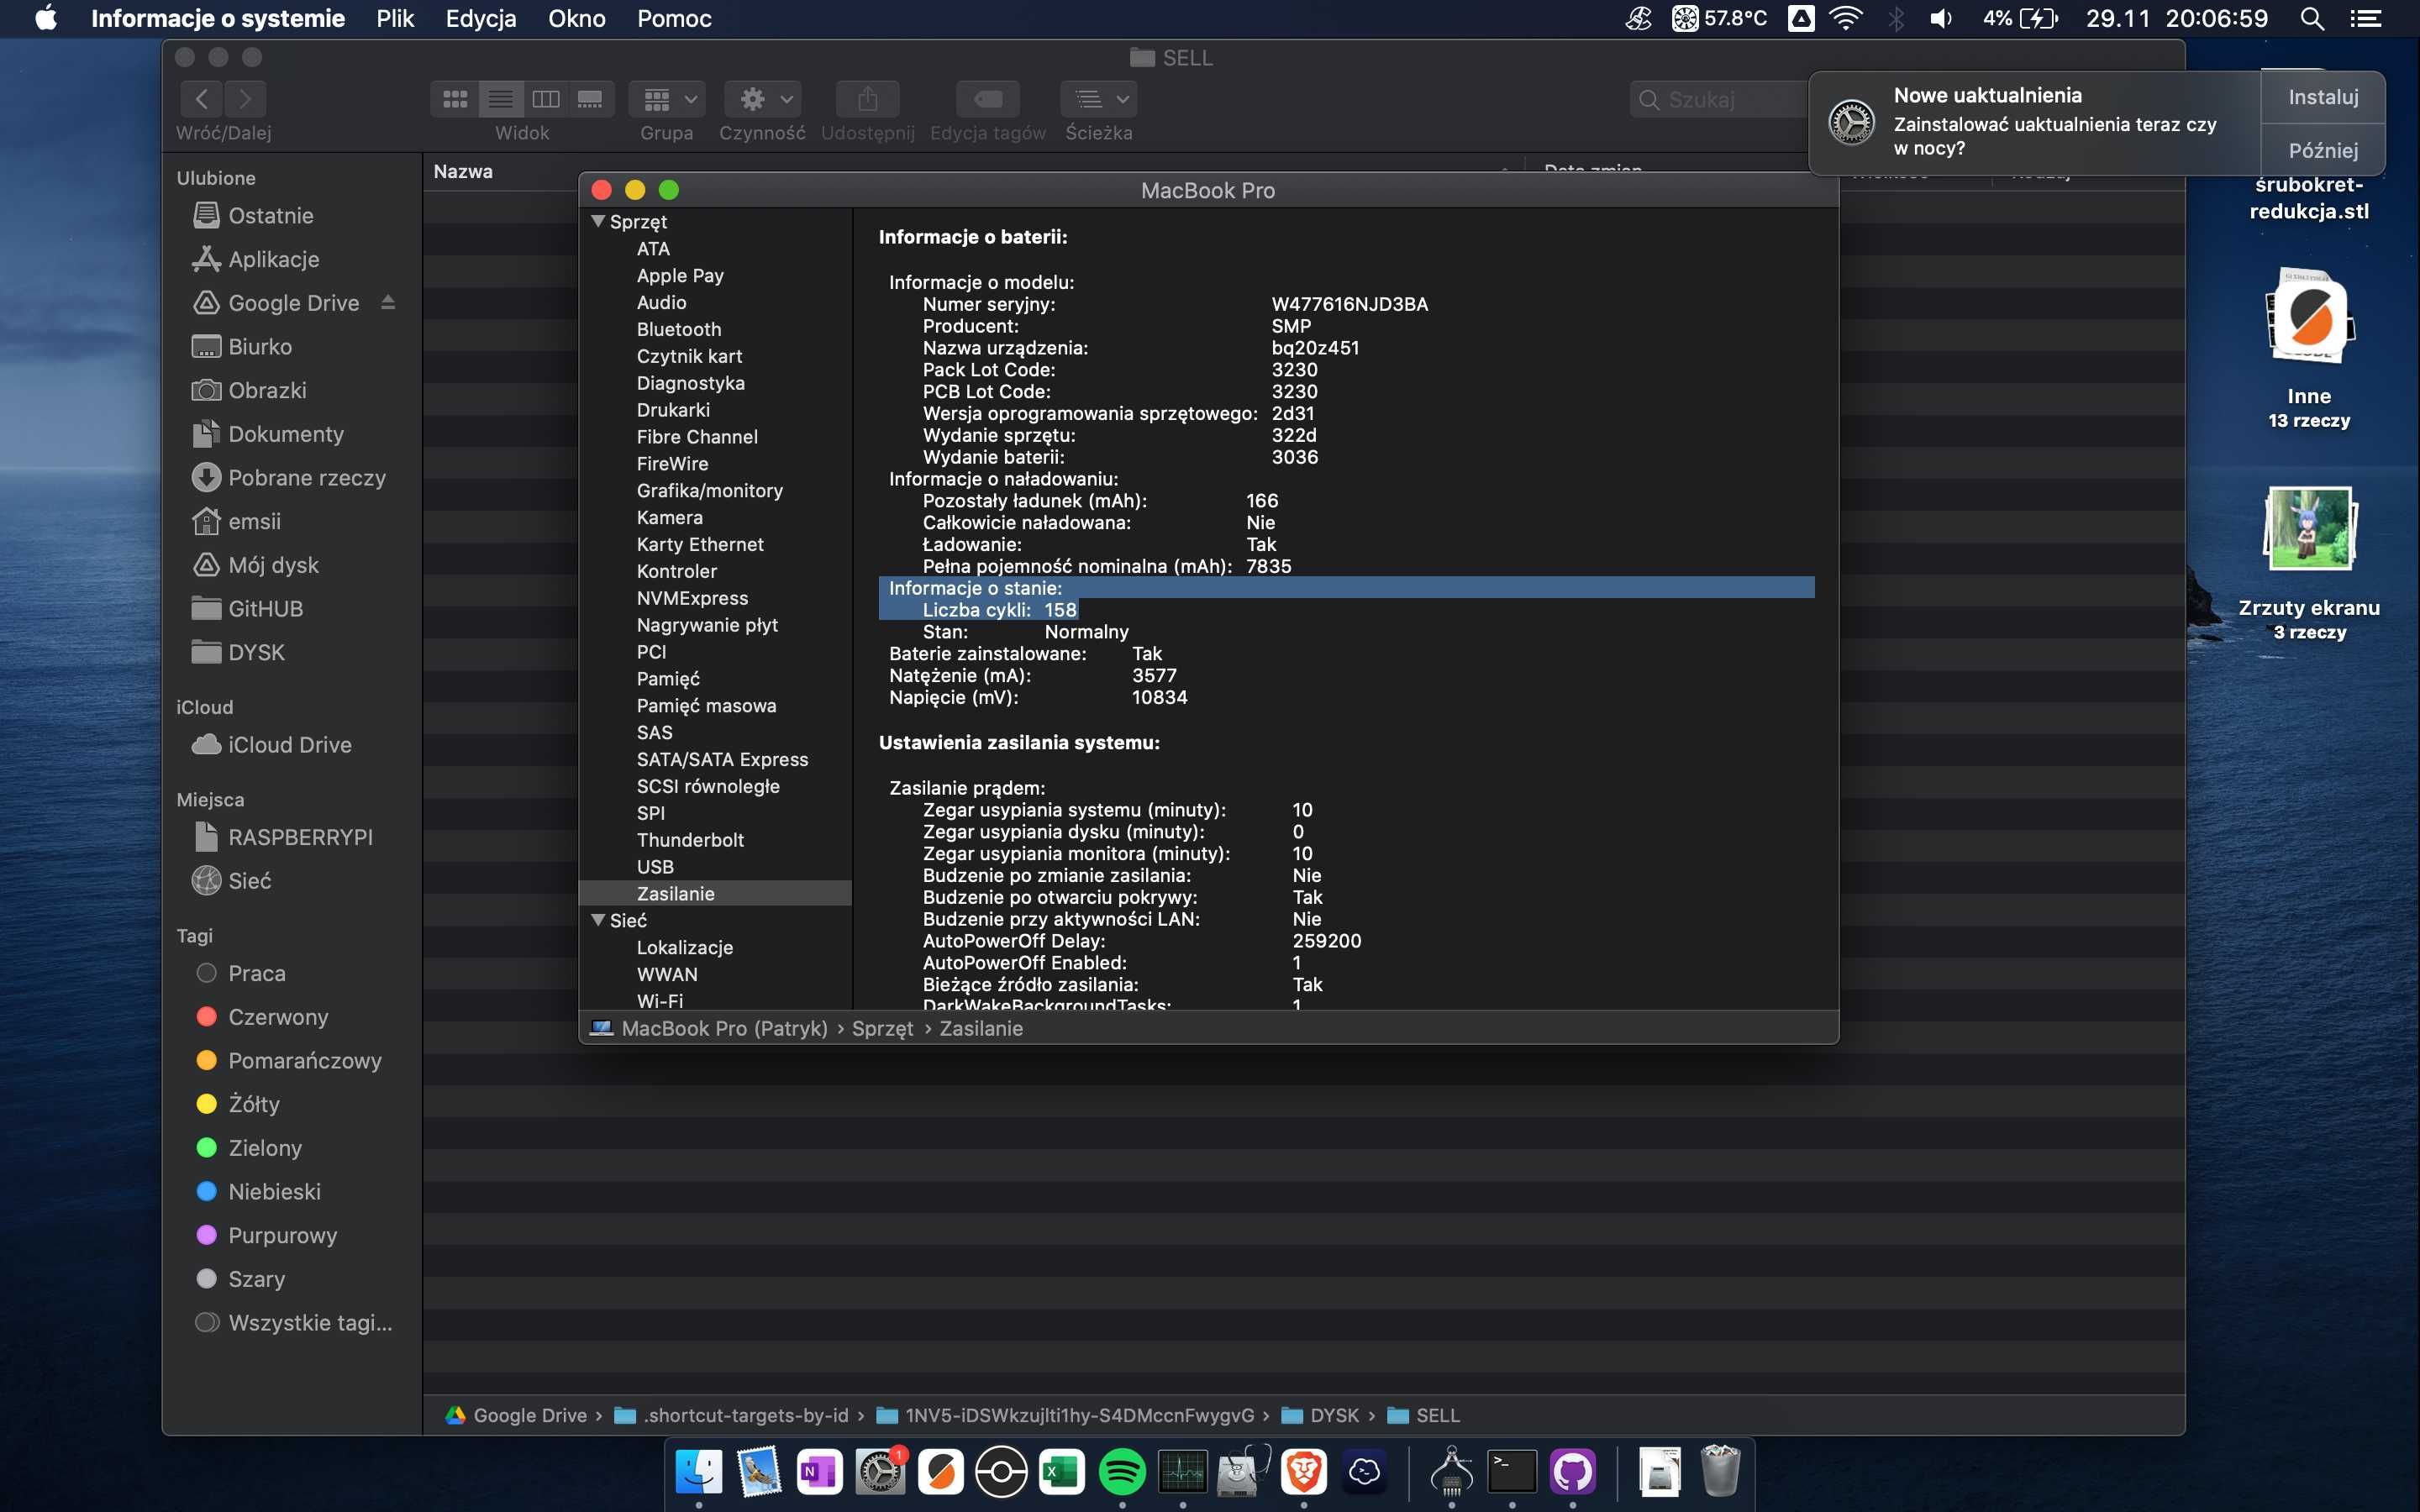Open the Plik menu
The width and height of the screenshot is (2420, 1512).
395,18
